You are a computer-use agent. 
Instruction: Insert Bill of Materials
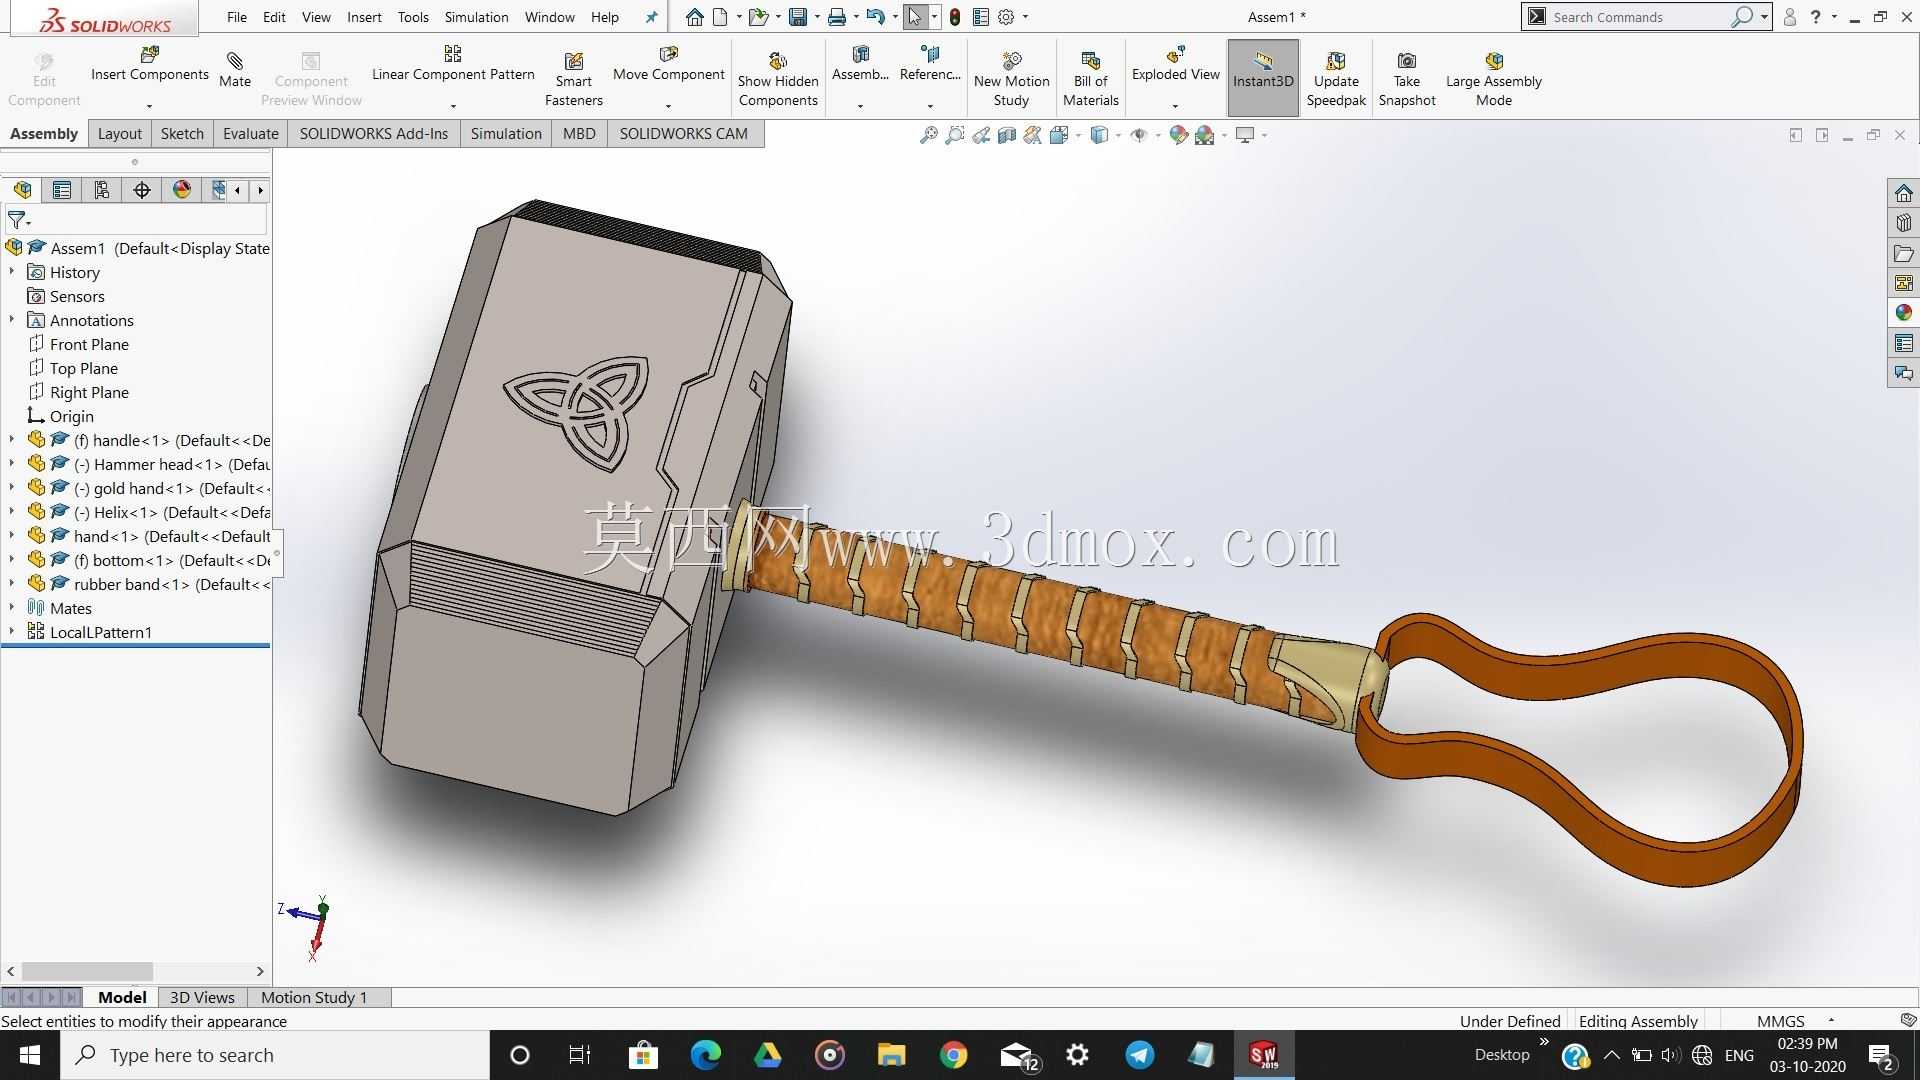pyautogui.click(x=1090, y=79)
